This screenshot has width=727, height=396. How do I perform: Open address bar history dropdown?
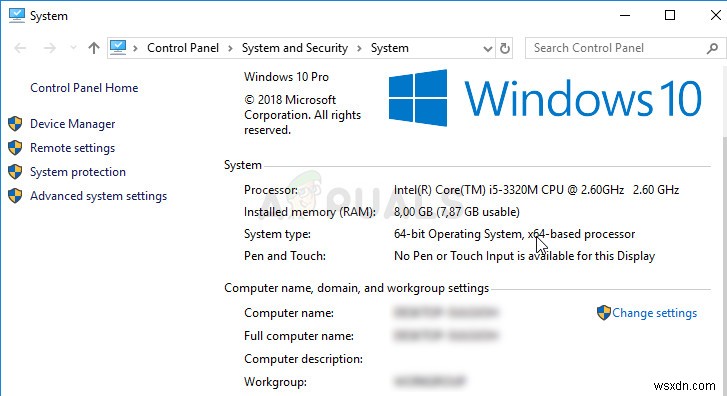[x=487, y=48]
